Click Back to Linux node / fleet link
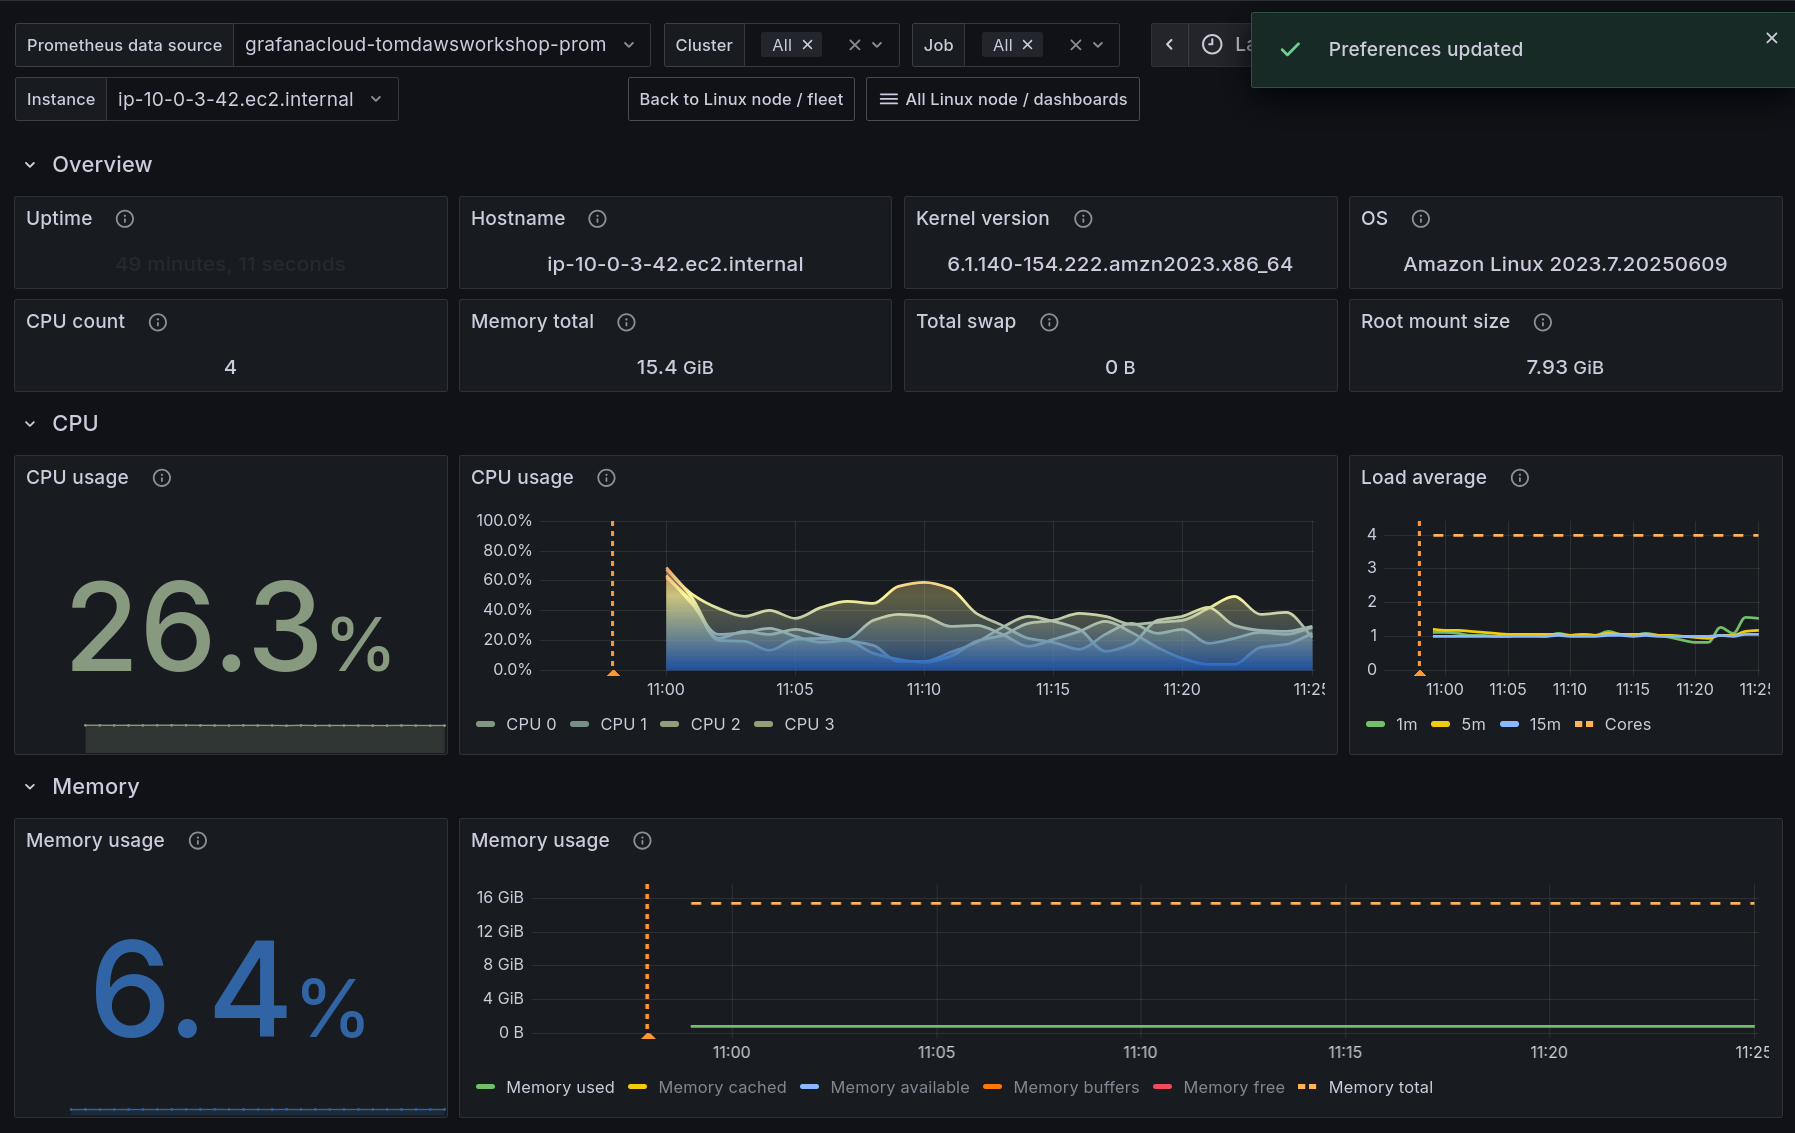The width and height of the screenshot is (1795, 1133). pyautogui.click(x=741, y=99)
